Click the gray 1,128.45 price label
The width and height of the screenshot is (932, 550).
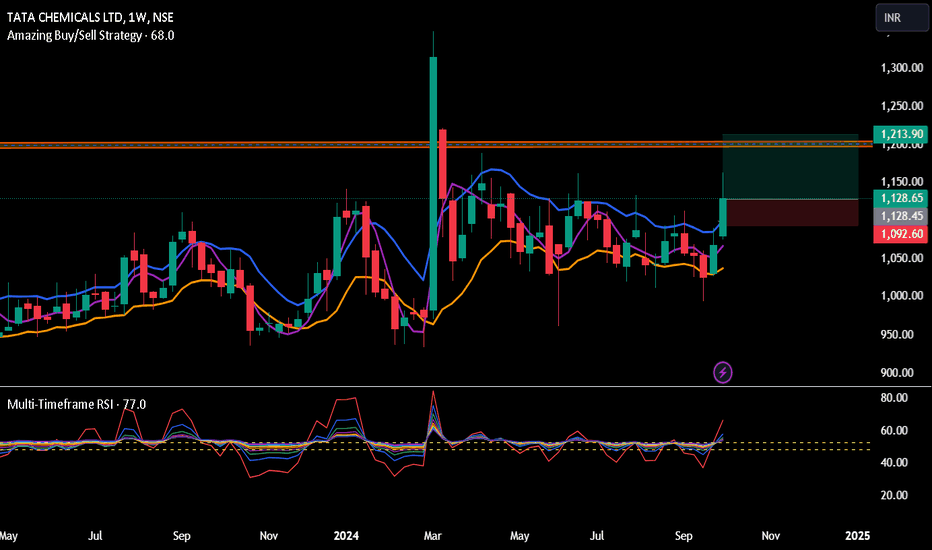click(900, 216)
